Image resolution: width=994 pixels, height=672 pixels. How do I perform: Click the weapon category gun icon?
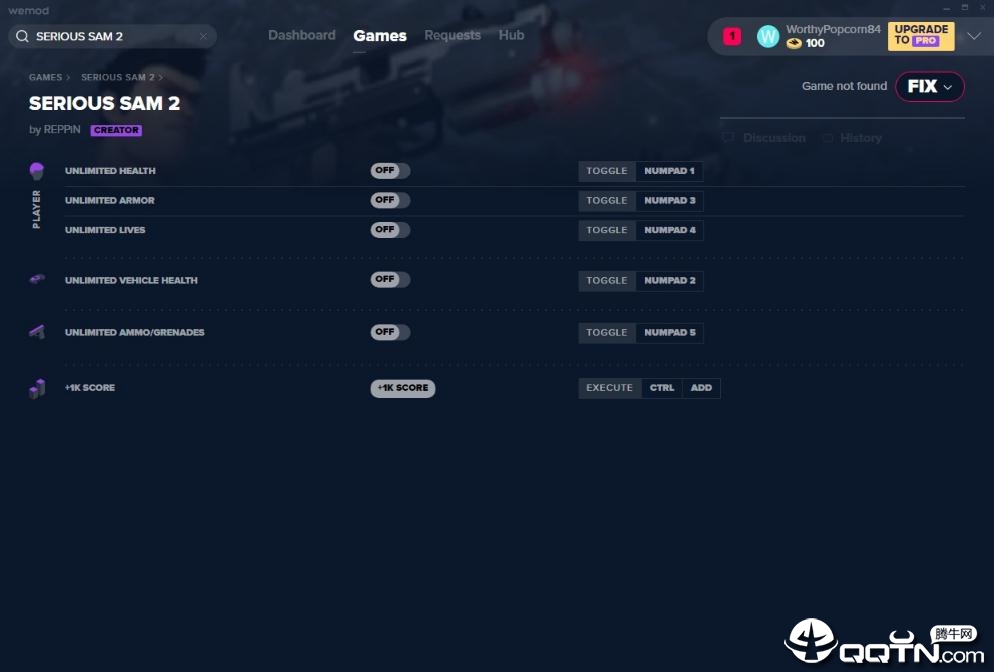37,332
